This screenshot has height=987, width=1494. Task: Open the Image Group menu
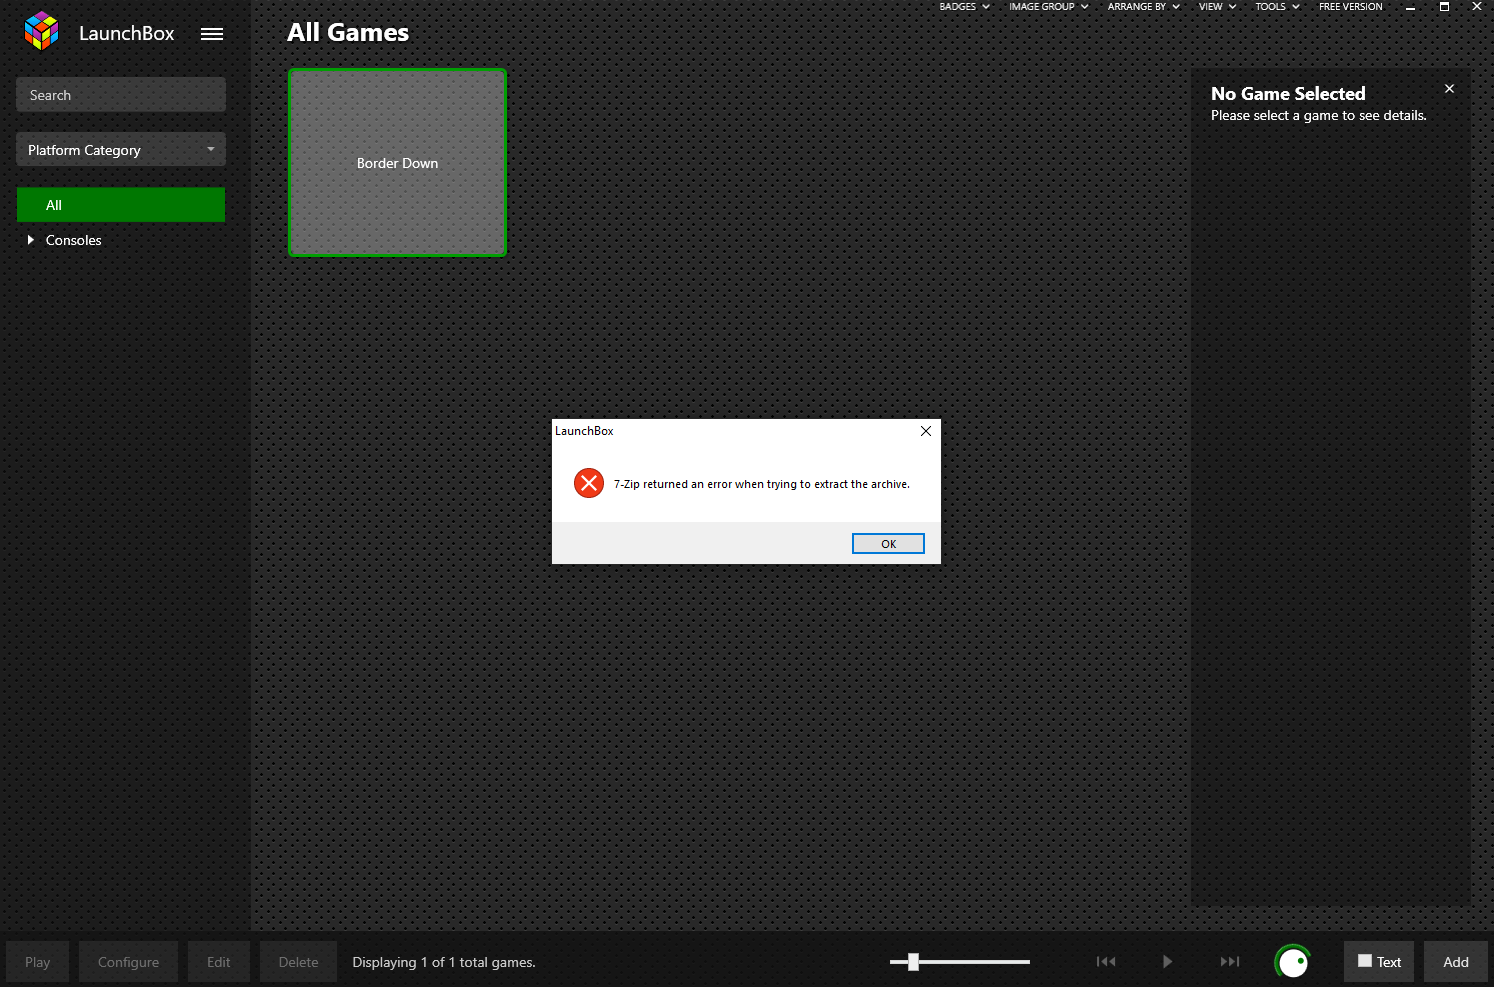click(x=1048, y=7)
